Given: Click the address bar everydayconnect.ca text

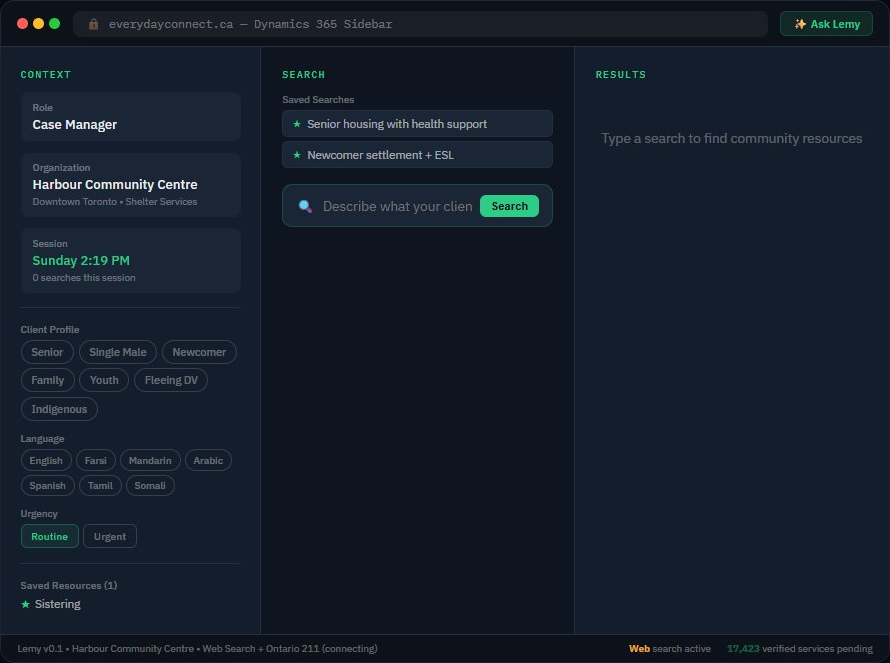Looking at the screenshot, I should pos(250,24).
